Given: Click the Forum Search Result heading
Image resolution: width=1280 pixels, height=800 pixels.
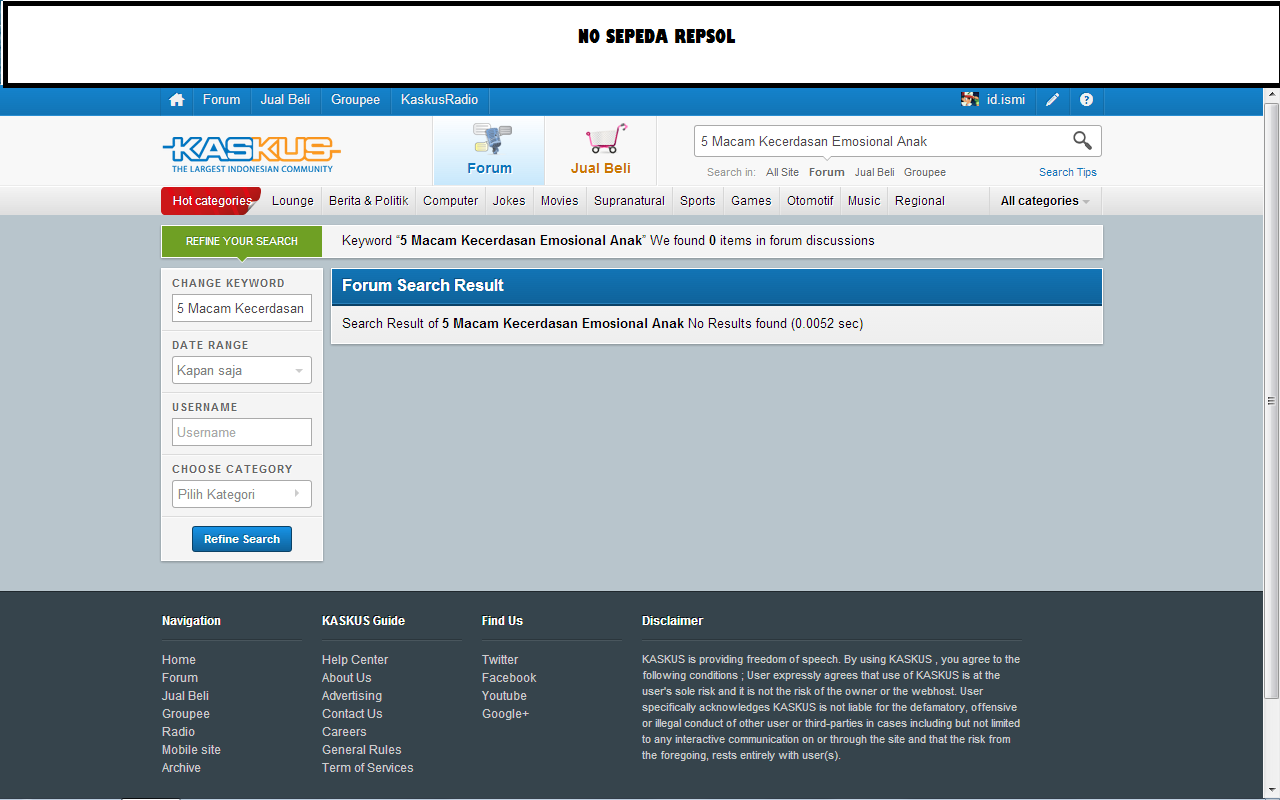Looking at the screenshot, I should [423, 286].
